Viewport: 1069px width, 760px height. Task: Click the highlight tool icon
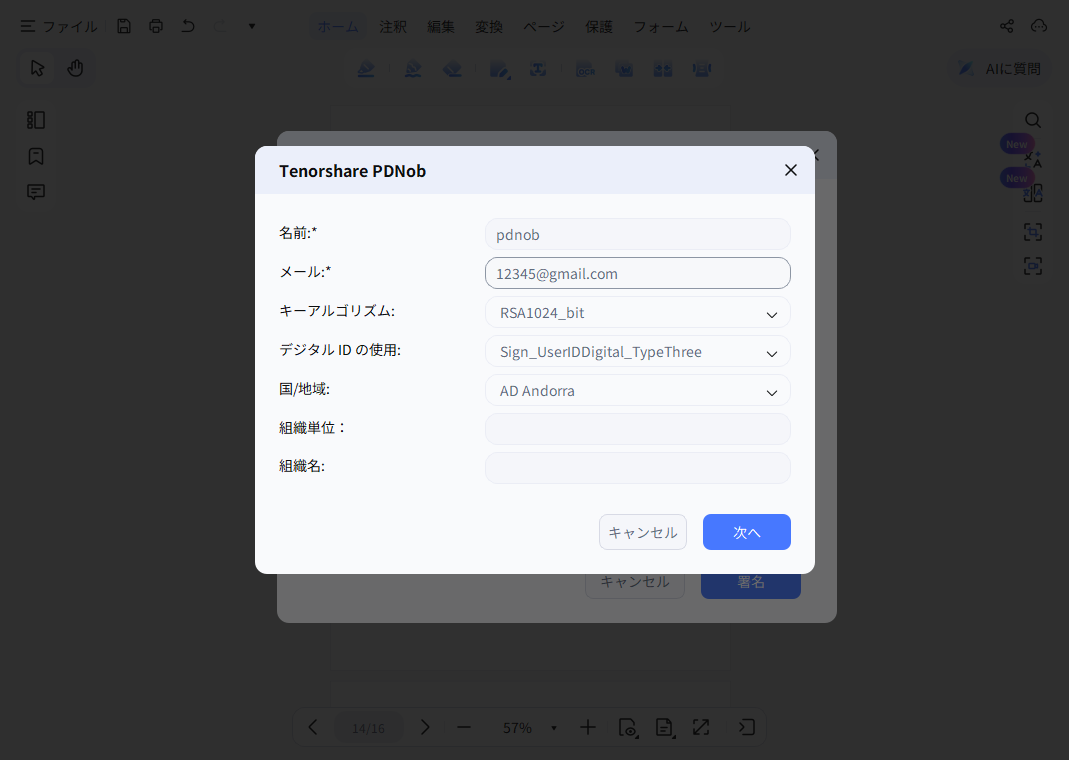click(x=366, y=69)
